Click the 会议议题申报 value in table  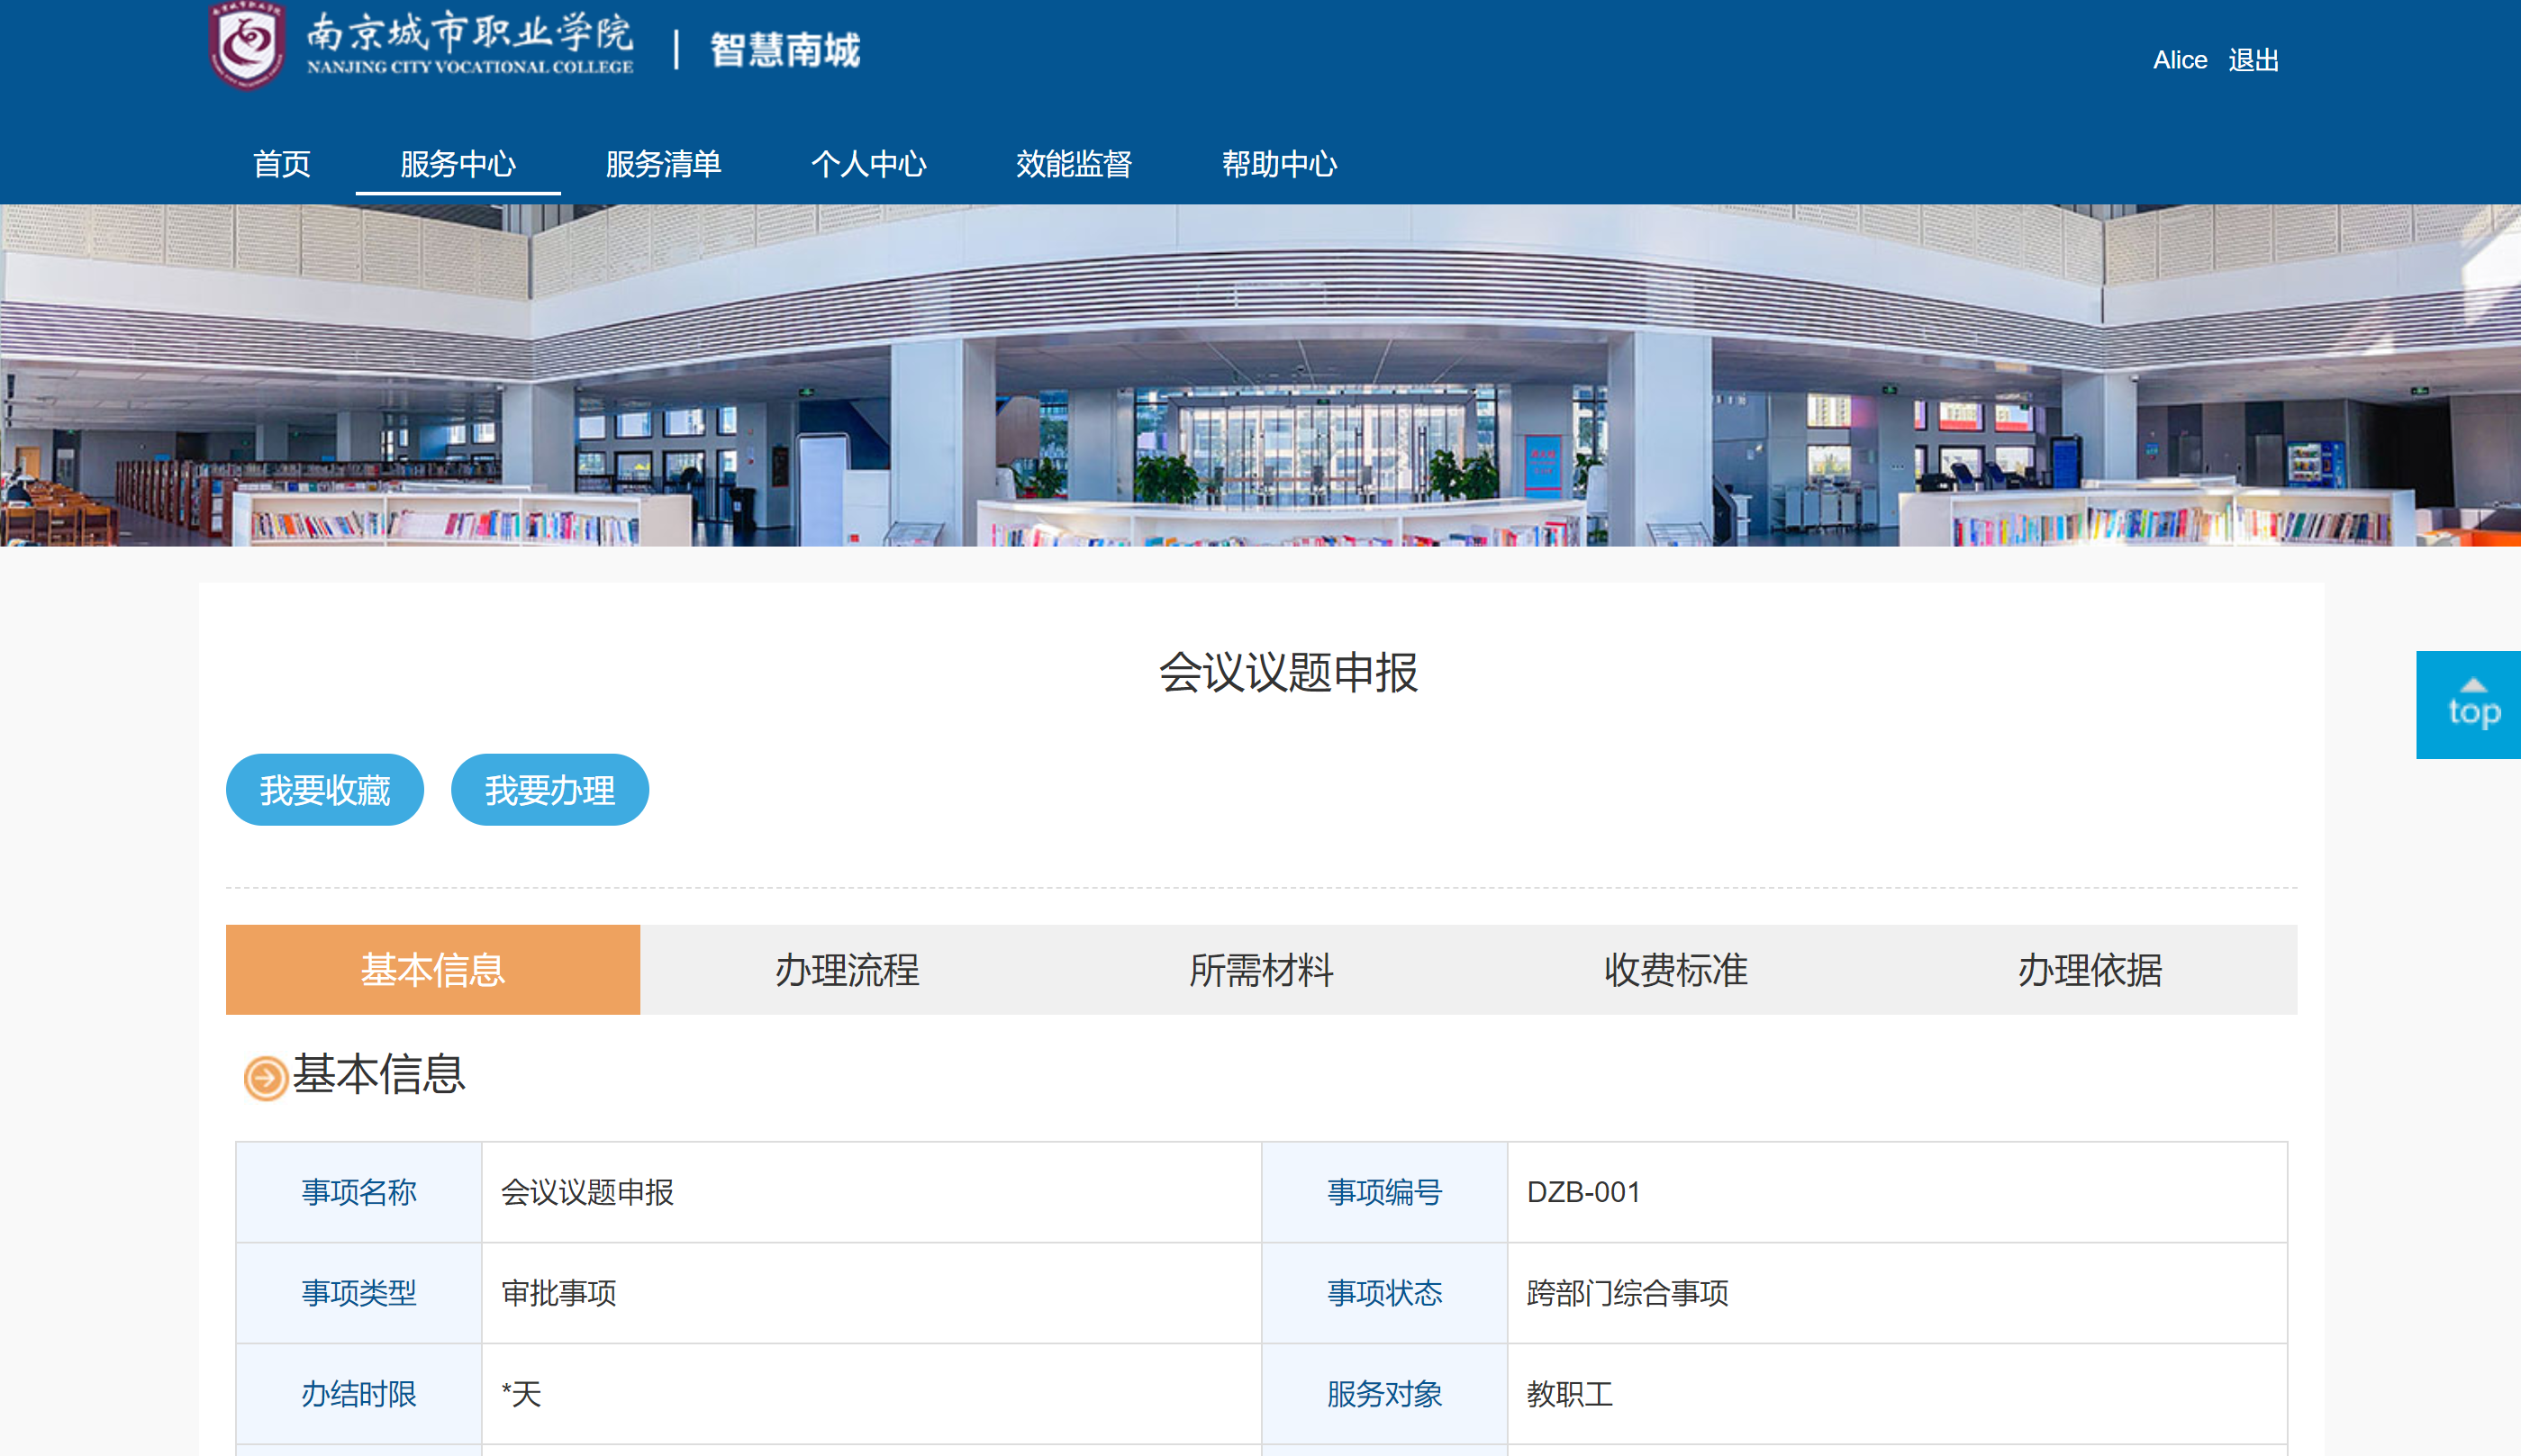pos(872,1192)
